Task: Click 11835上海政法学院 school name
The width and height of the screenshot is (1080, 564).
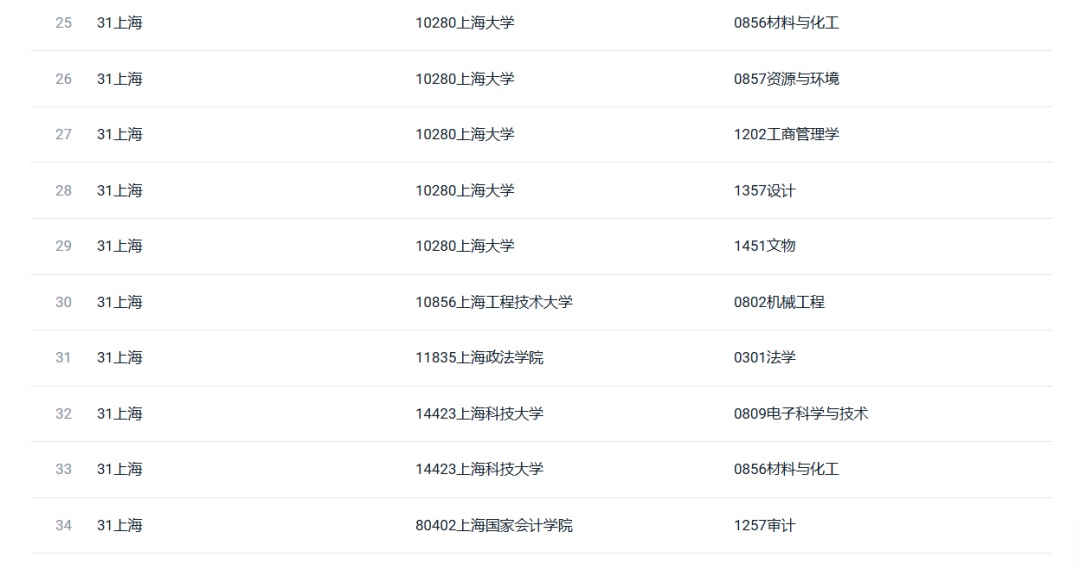Action: 479,357
